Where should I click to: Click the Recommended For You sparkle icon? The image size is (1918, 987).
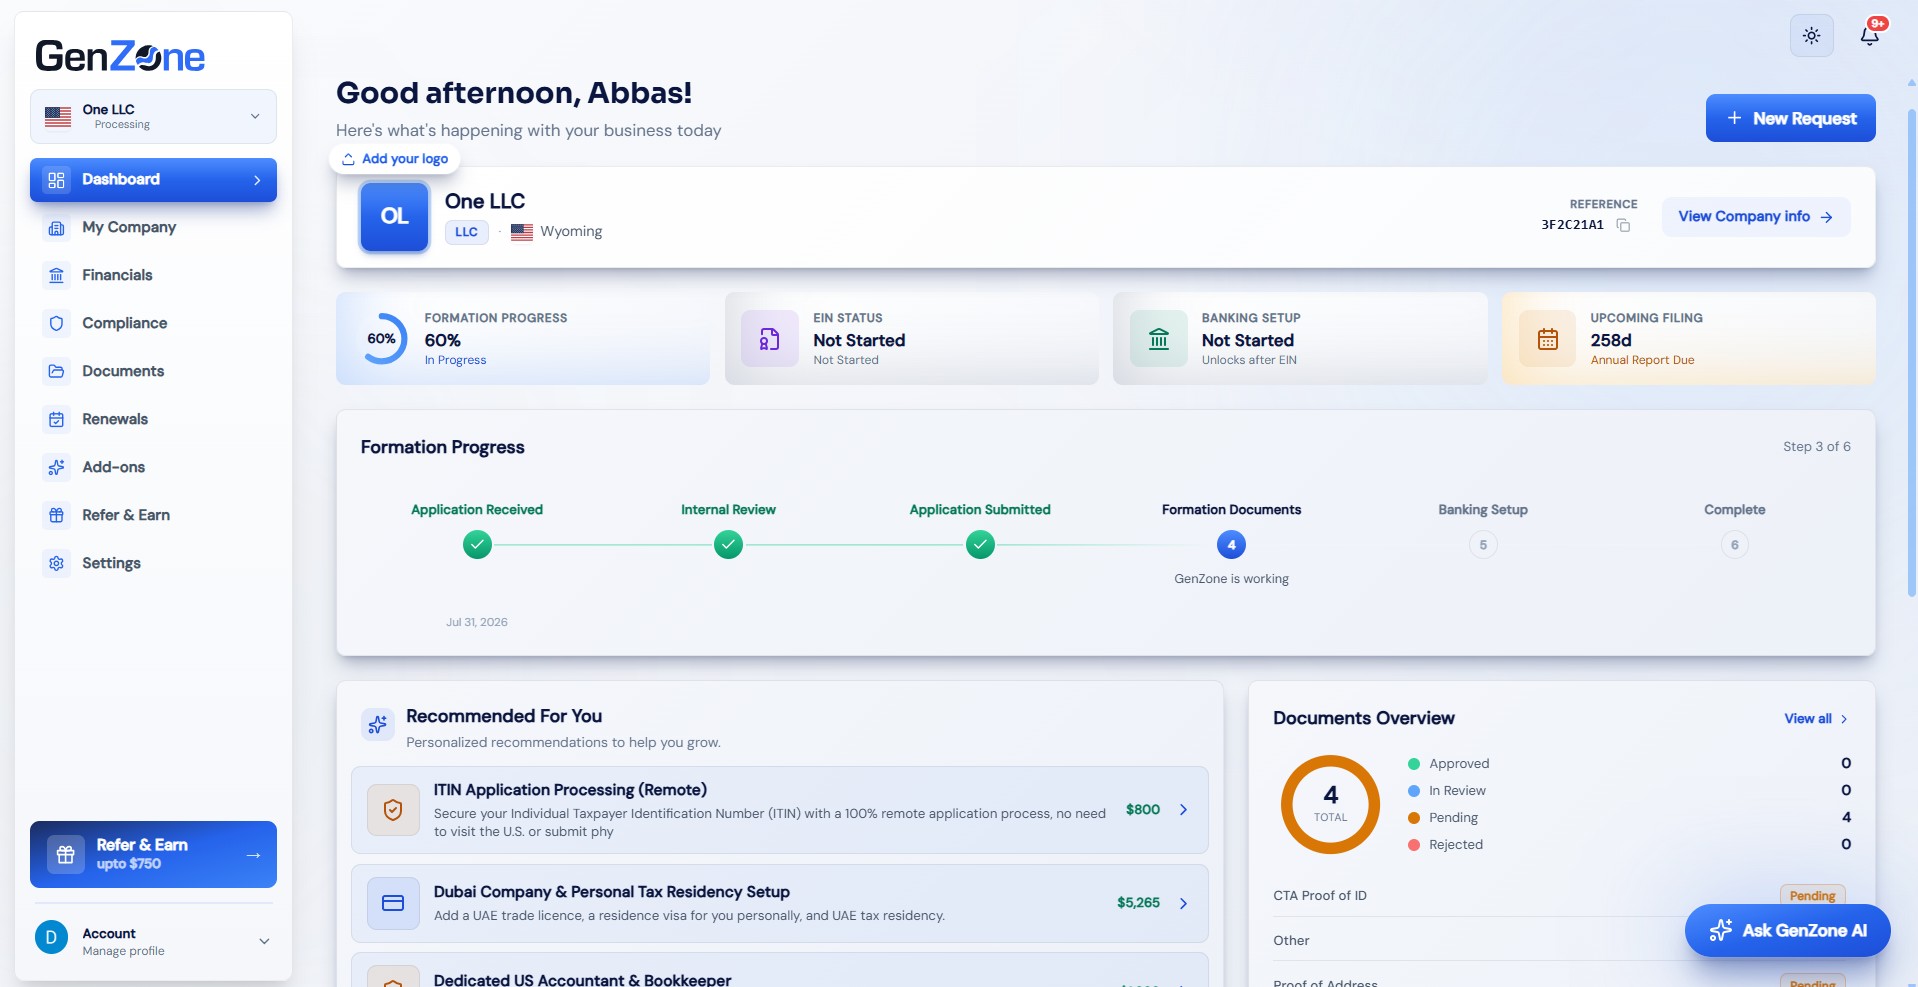[378, 725]
